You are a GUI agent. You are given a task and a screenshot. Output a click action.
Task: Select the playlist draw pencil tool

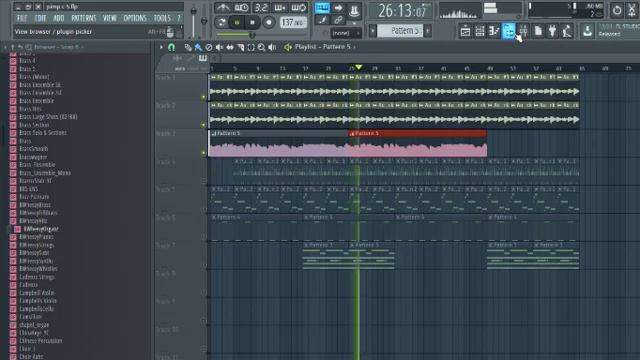click(188, 47)
